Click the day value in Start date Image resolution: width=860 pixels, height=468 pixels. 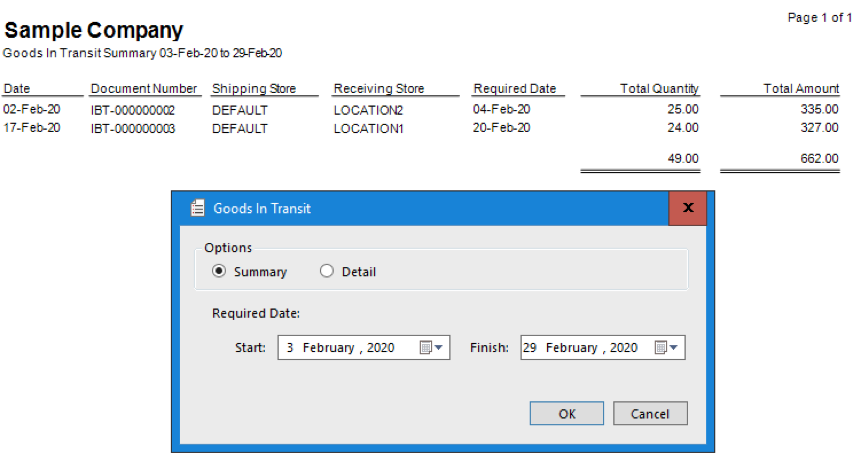point(290,348)
